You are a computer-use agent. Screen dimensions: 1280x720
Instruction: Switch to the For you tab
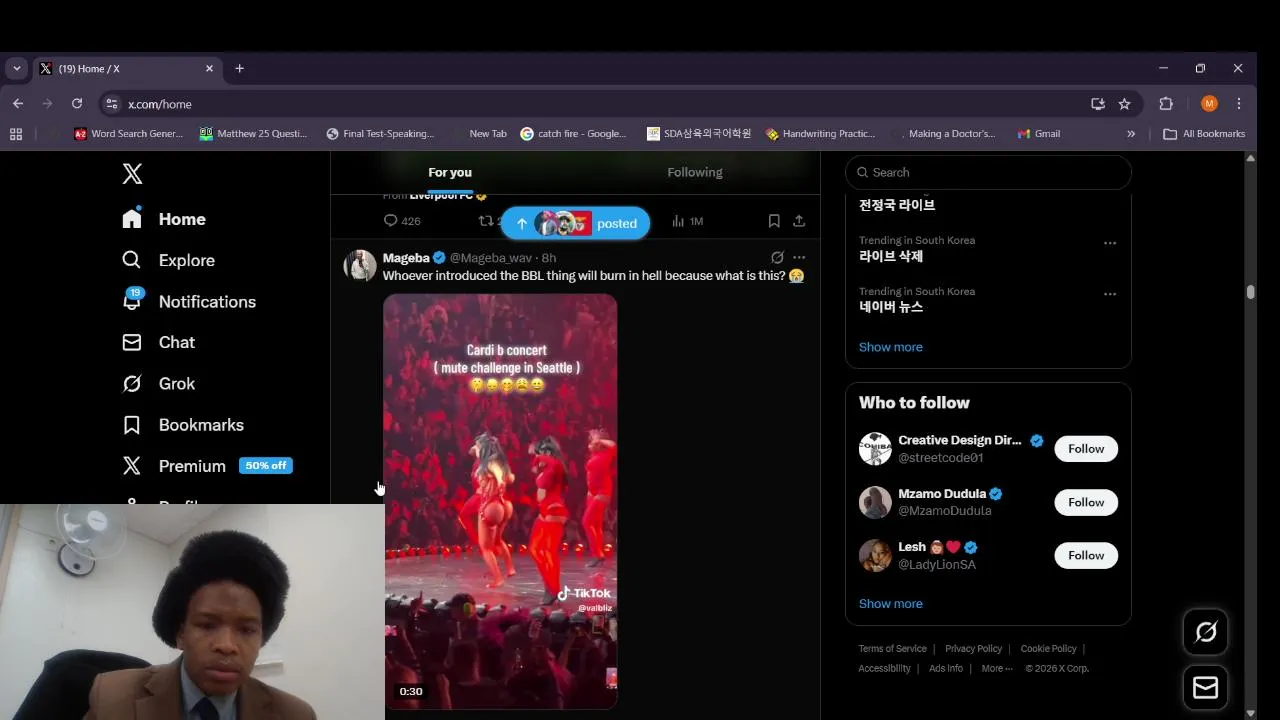(x=450, y=172)
